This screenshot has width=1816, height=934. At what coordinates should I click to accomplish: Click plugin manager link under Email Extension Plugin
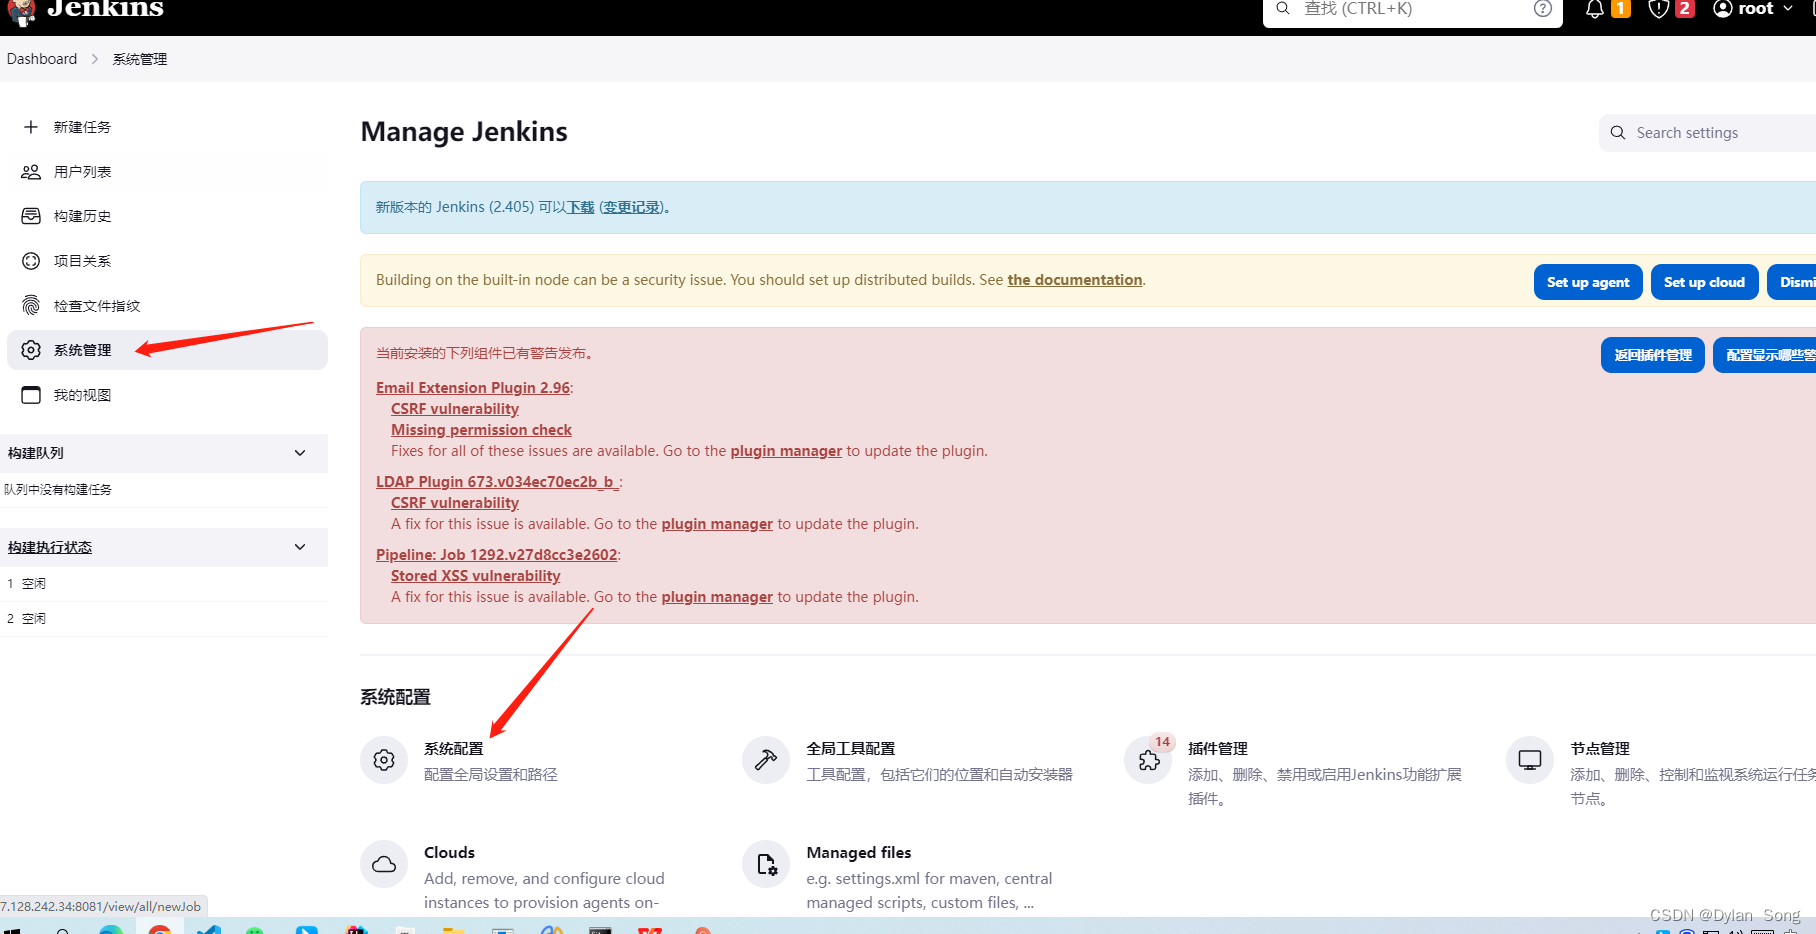tap(786, 451)
